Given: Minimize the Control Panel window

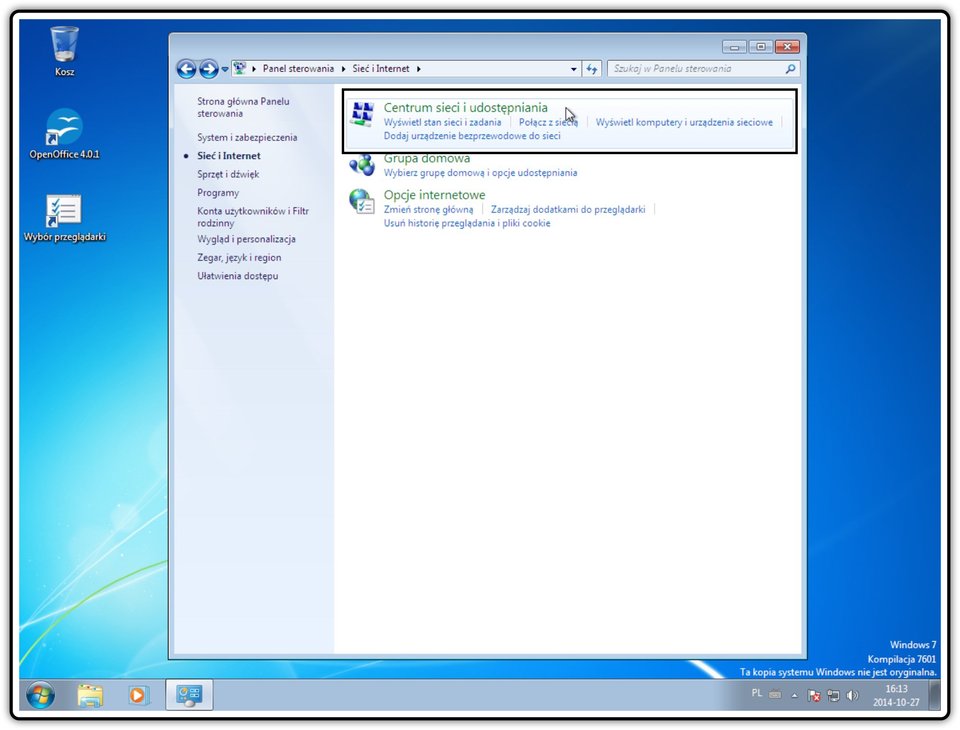Looking at the screenshot, I should (x=734, y=47).
